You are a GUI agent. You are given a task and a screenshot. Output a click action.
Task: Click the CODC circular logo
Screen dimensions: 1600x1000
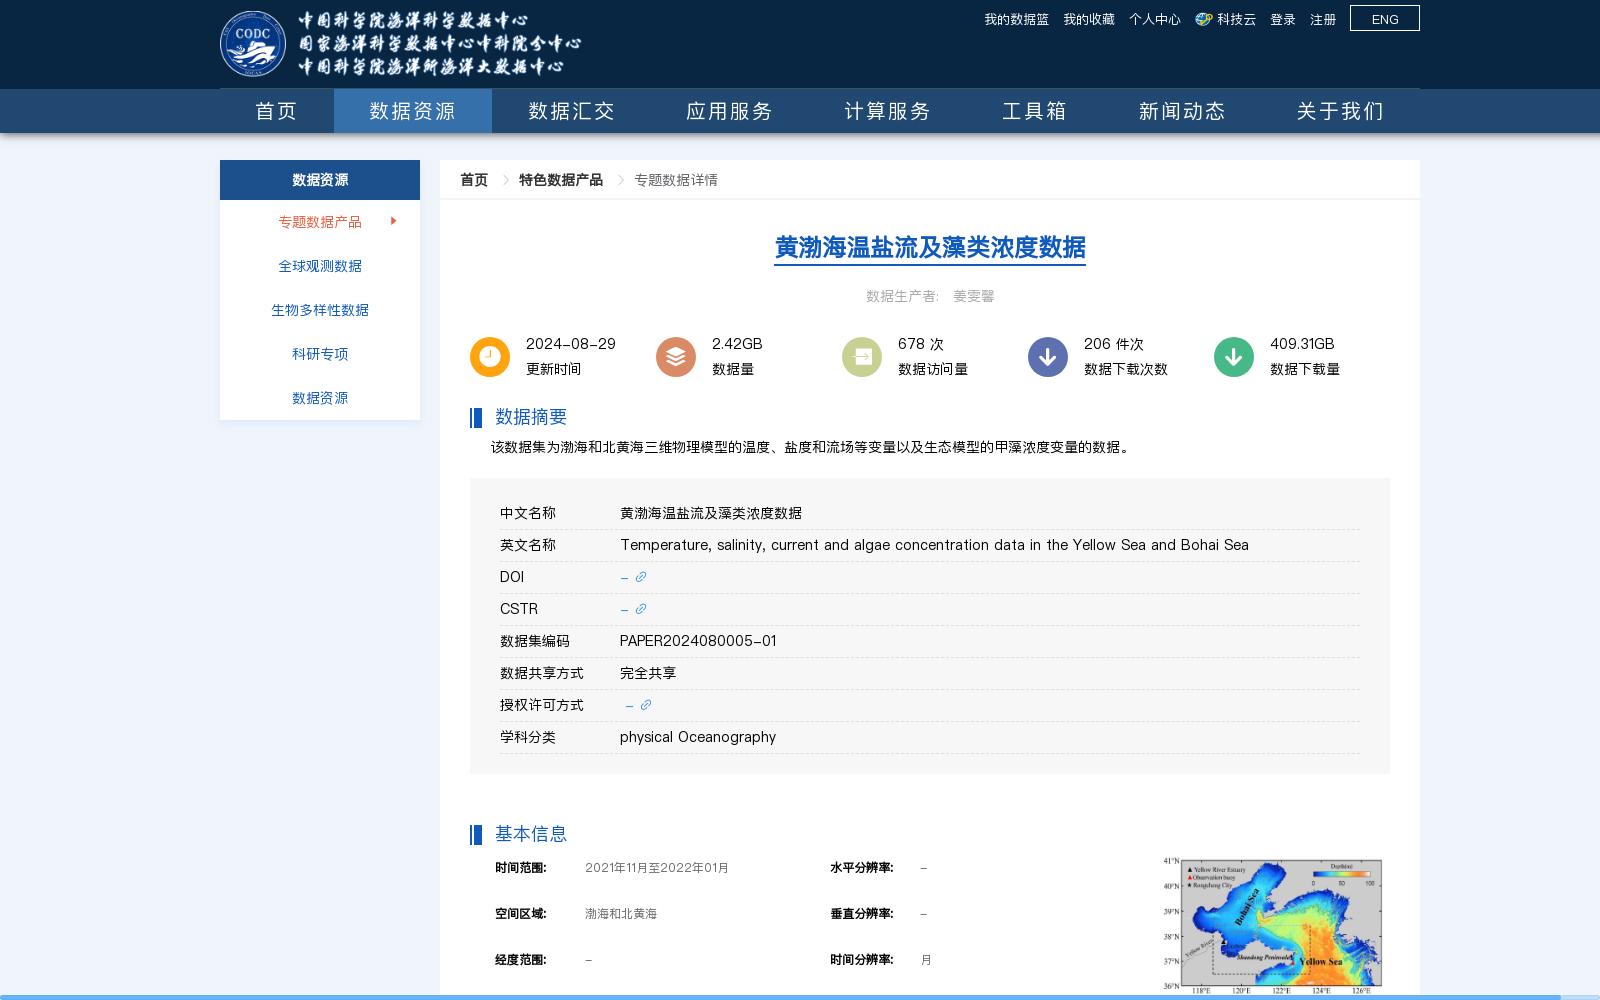pyautogui.click(x=253, y=44)
